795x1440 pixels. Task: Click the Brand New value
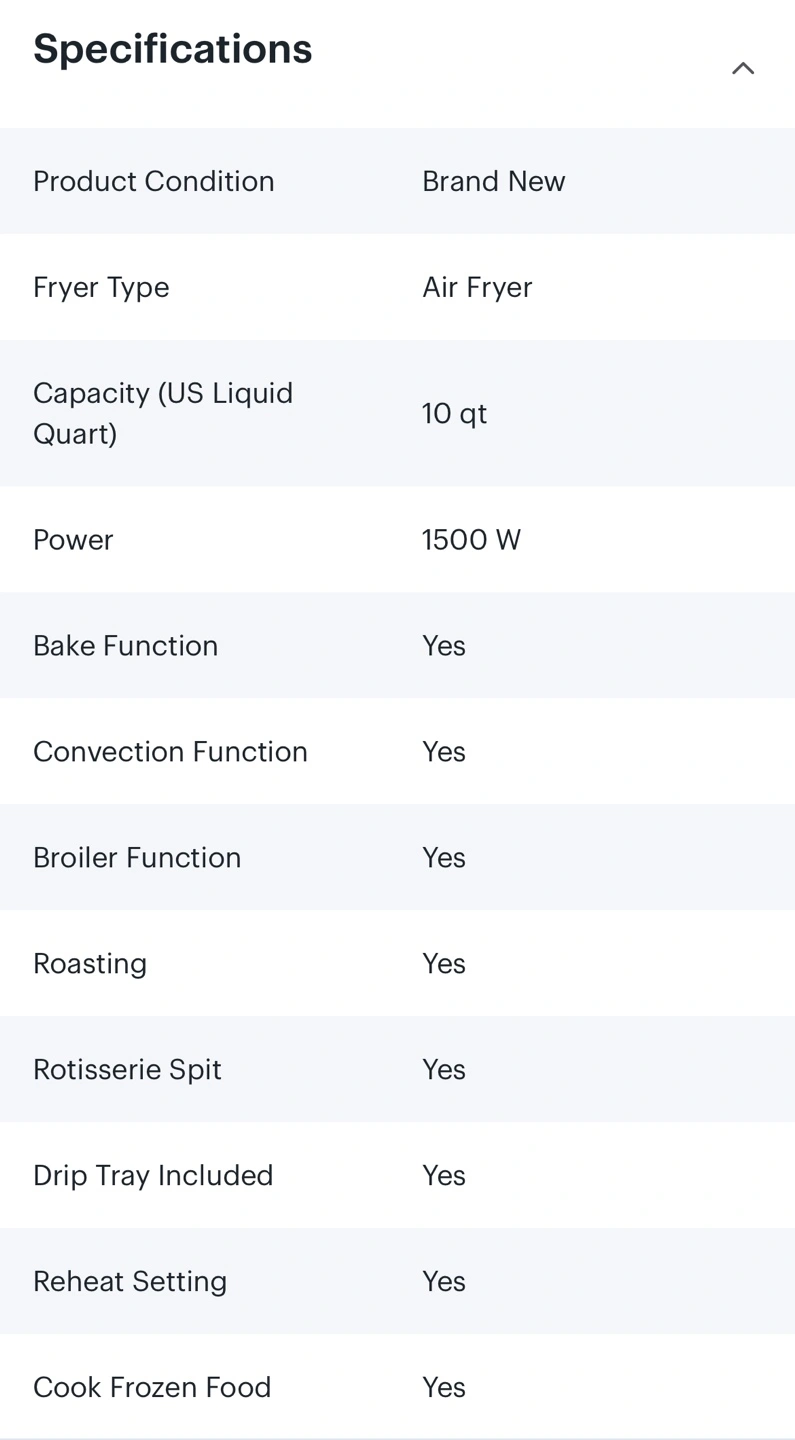pos(493,181)
